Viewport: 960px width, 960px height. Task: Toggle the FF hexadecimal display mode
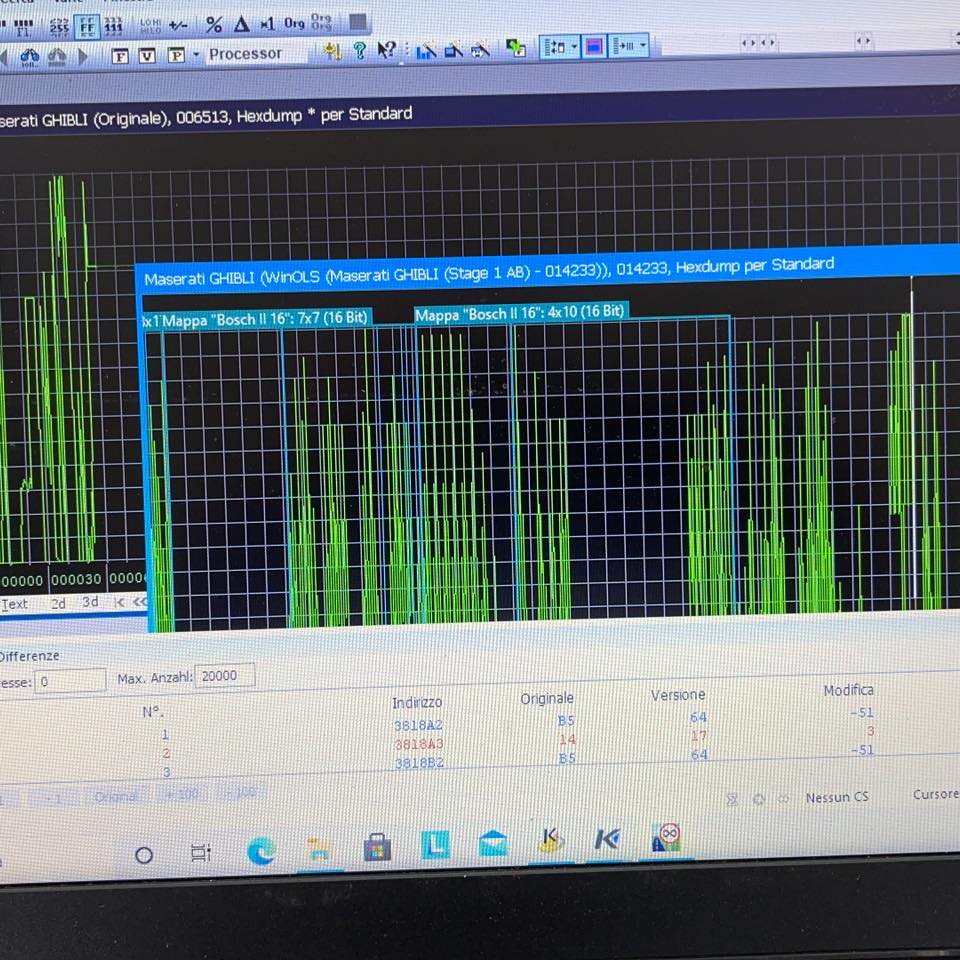click(87, 27)
